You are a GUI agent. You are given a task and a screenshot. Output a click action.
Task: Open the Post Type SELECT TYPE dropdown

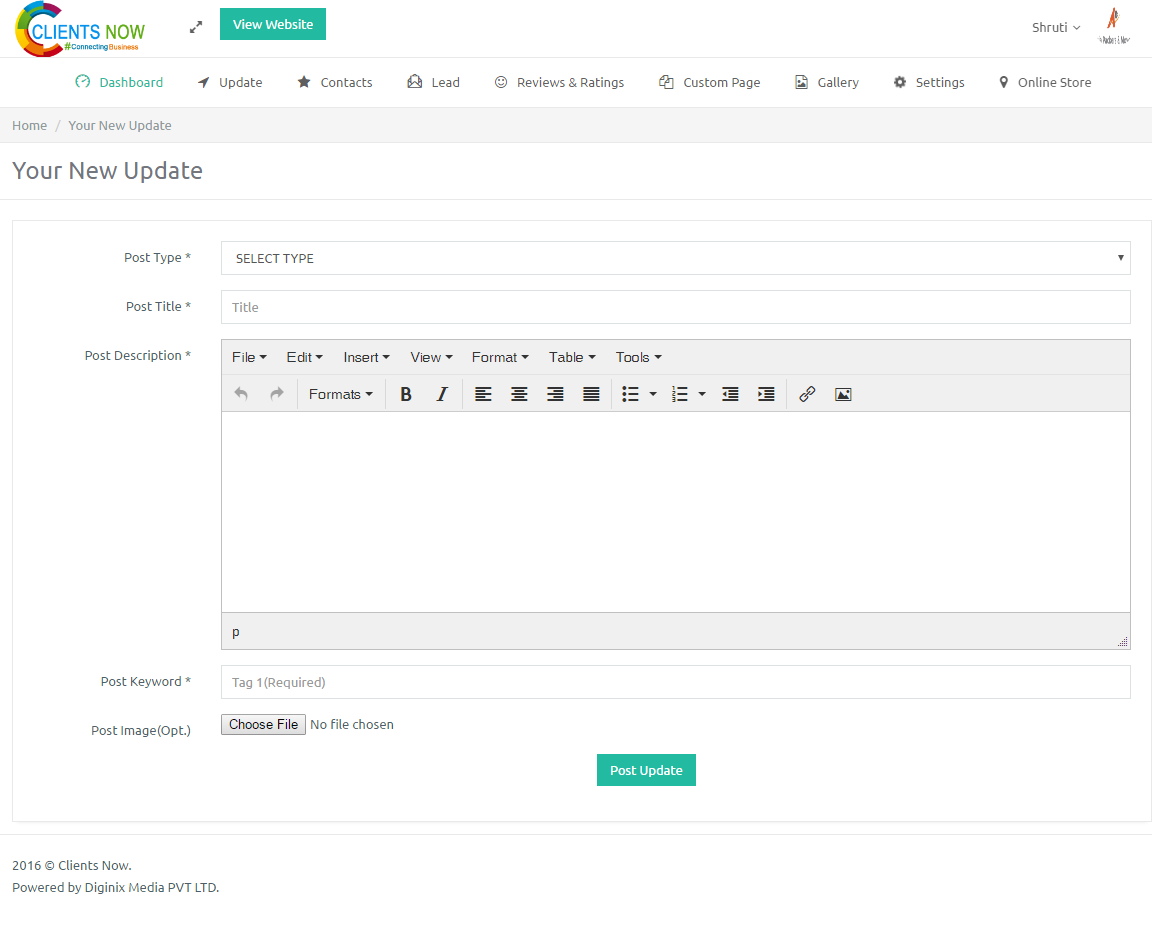pos(675,258)
